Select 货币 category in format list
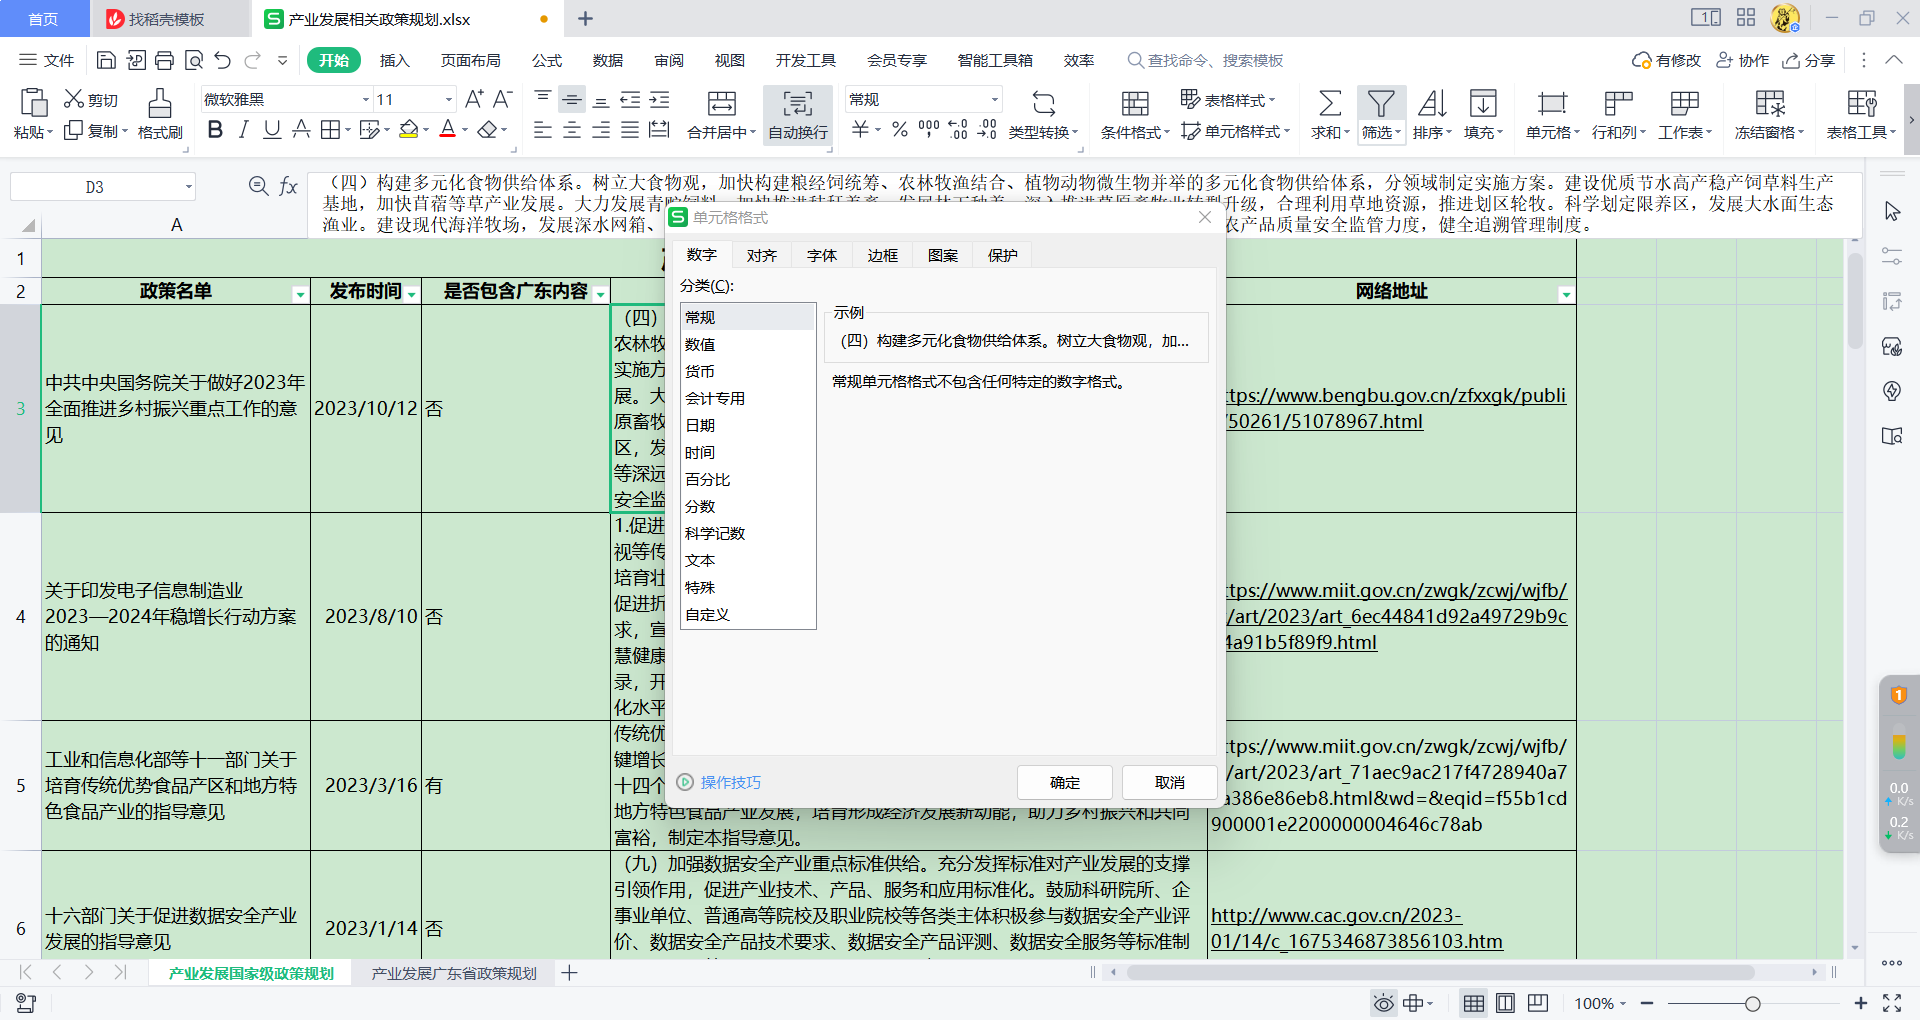The image size is (1920, 1020). (748, 371)
